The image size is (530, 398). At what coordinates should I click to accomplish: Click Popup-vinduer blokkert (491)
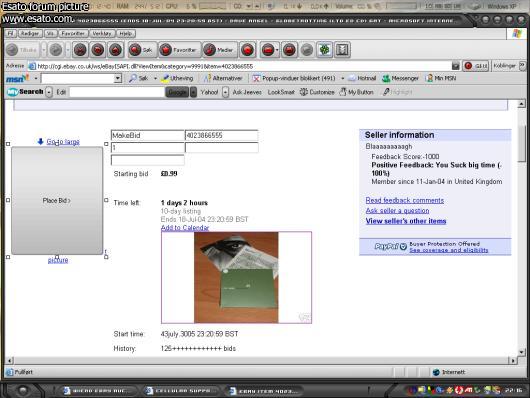point(294,78)
